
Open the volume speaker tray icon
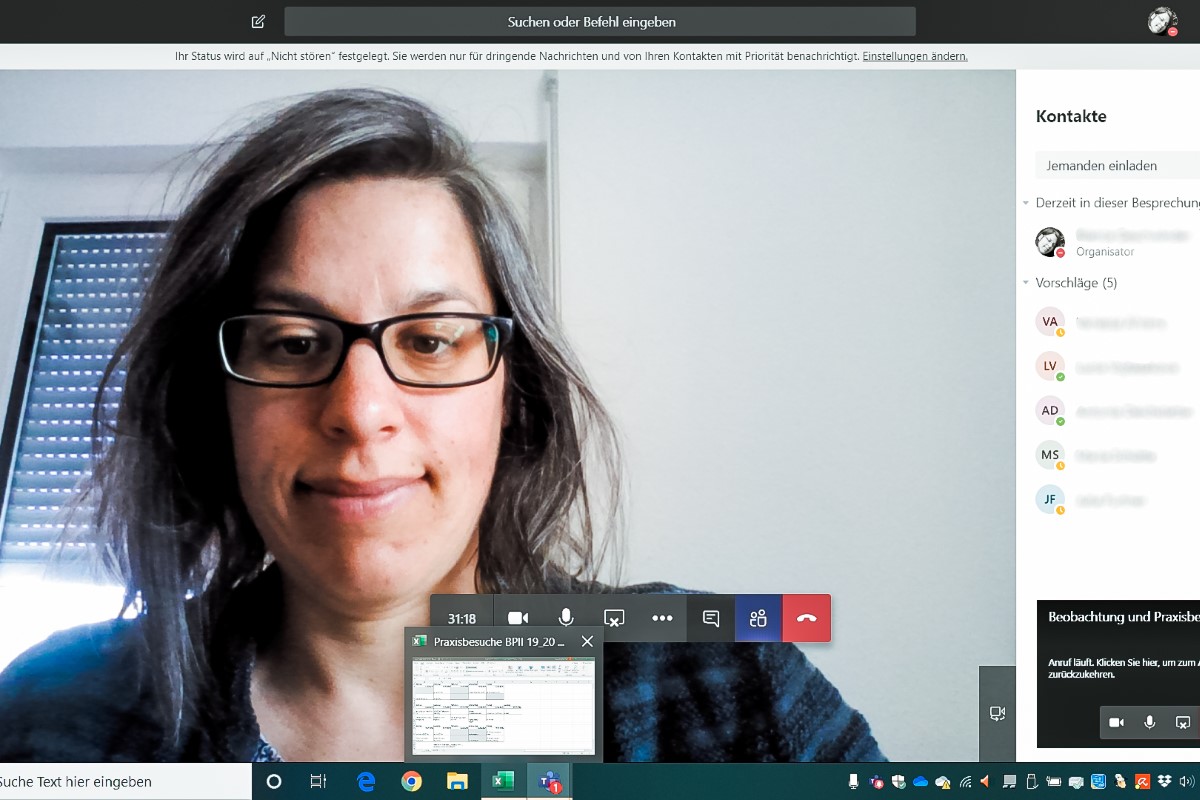[x=1186, y=782]
